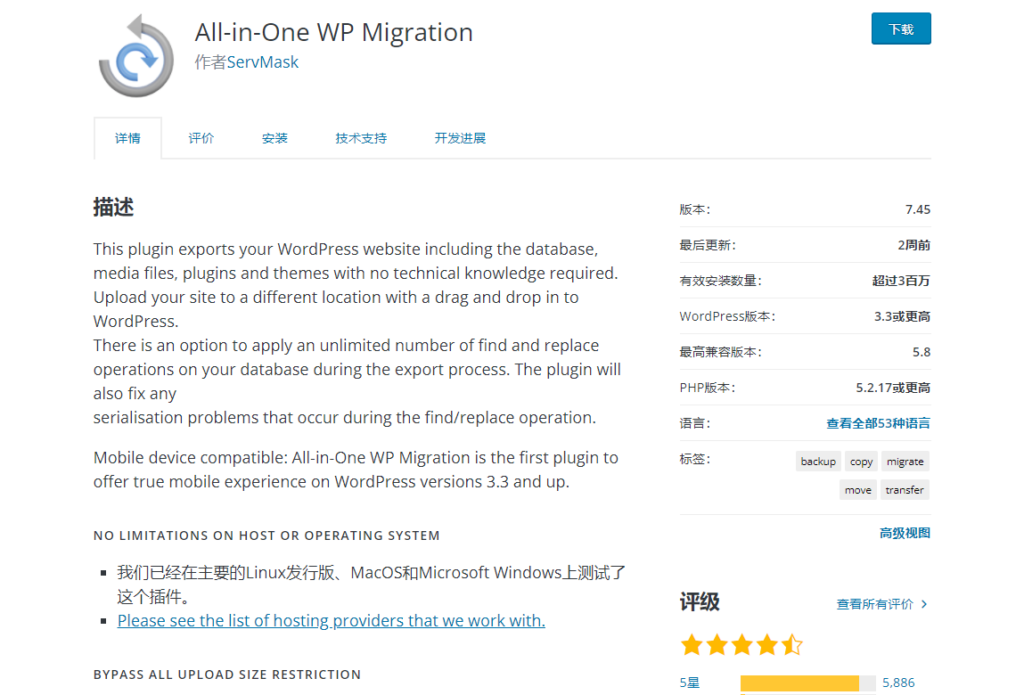Click the All-in-One WP Migration plugin icon
This screenshot has width=1024, height=695.
[136, 56]
